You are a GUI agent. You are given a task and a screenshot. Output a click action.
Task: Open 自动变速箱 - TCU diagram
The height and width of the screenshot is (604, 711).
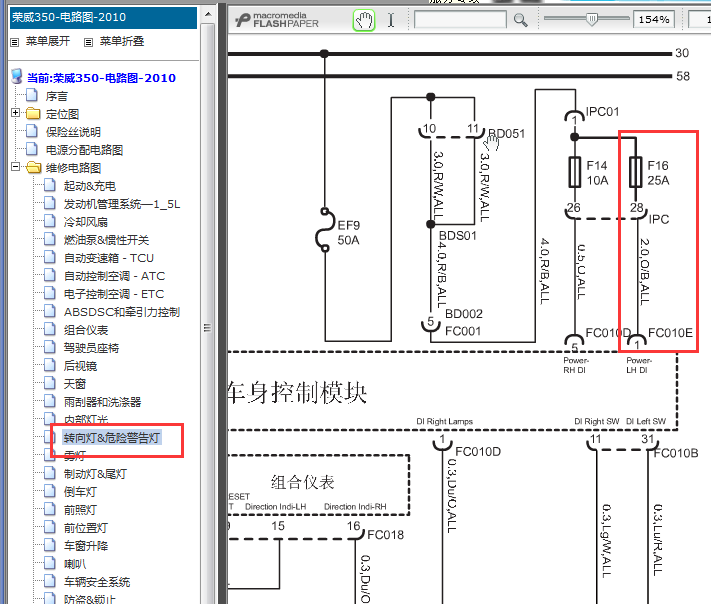tap(109, 258)
